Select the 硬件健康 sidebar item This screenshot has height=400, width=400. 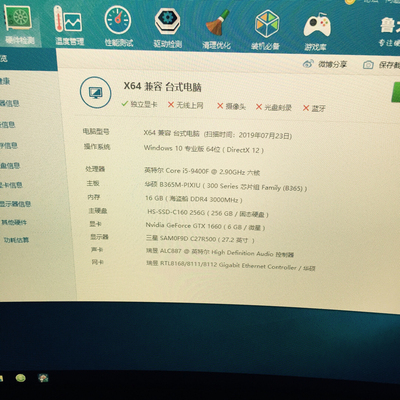[5, 81]
